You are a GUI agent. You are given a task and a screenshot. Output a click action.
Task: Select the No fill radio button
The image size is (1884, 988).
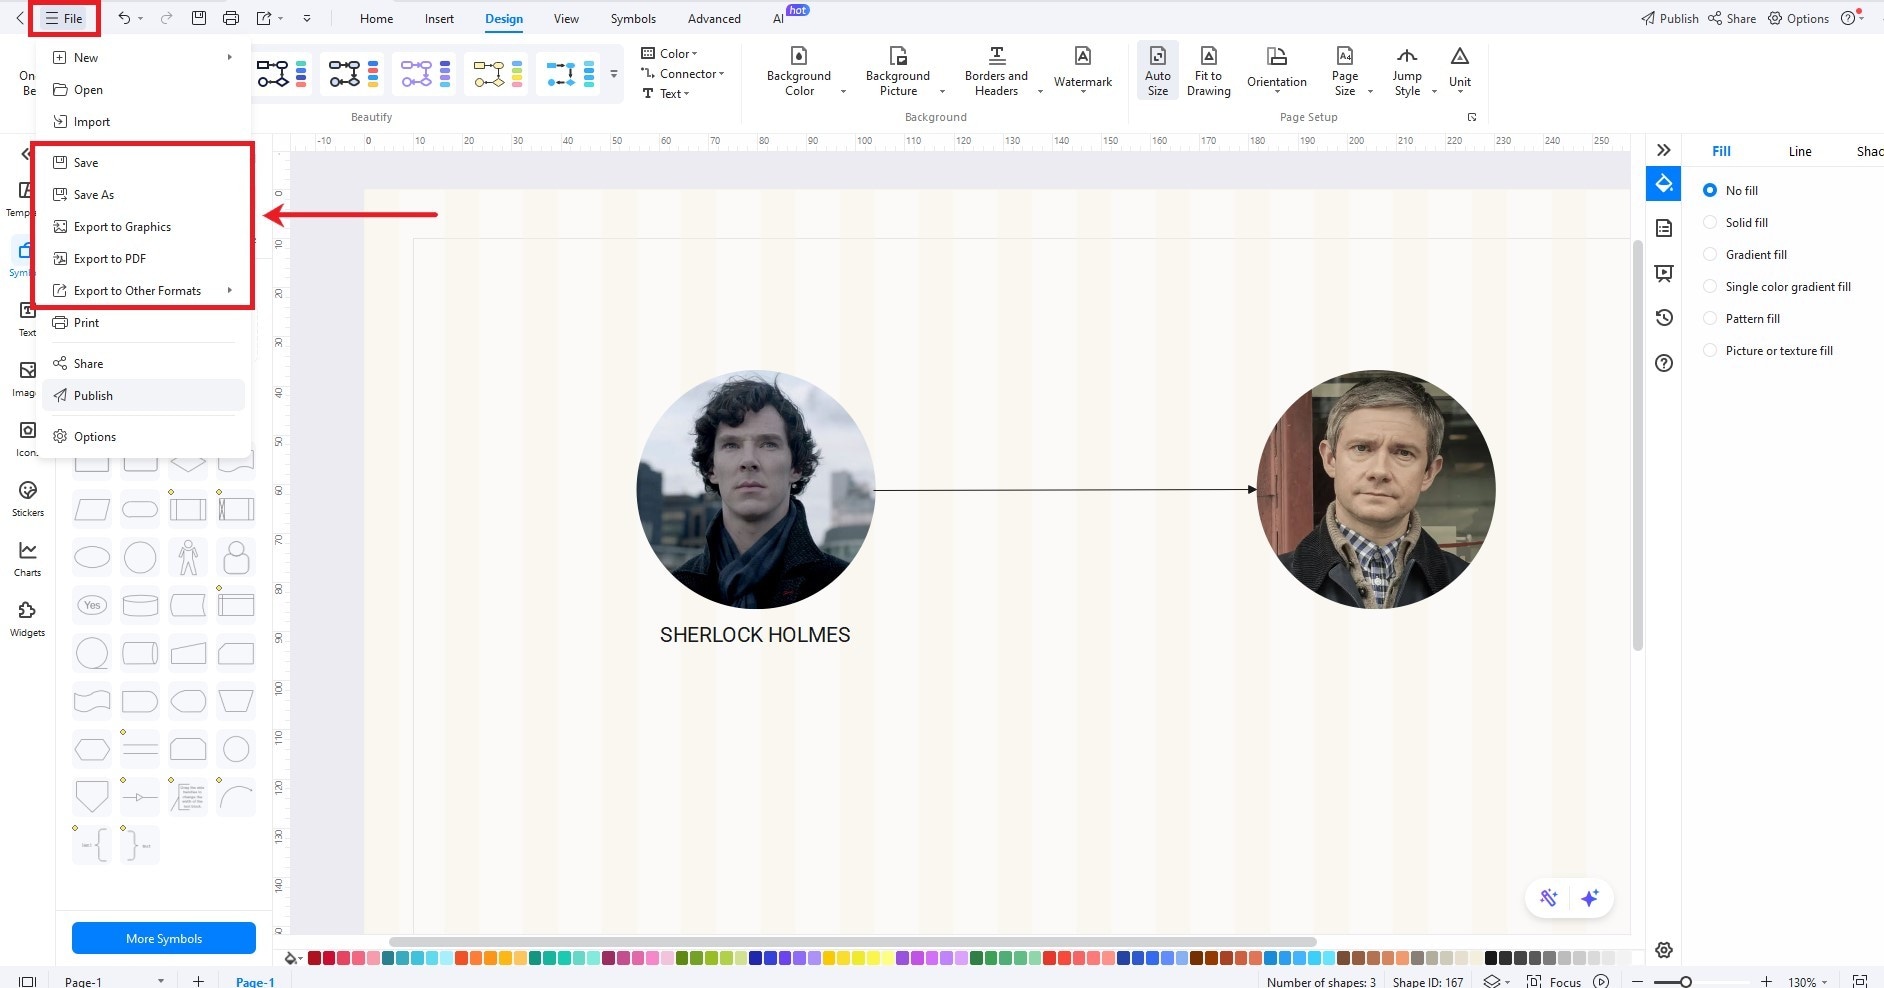click(x=1710, y=190)
